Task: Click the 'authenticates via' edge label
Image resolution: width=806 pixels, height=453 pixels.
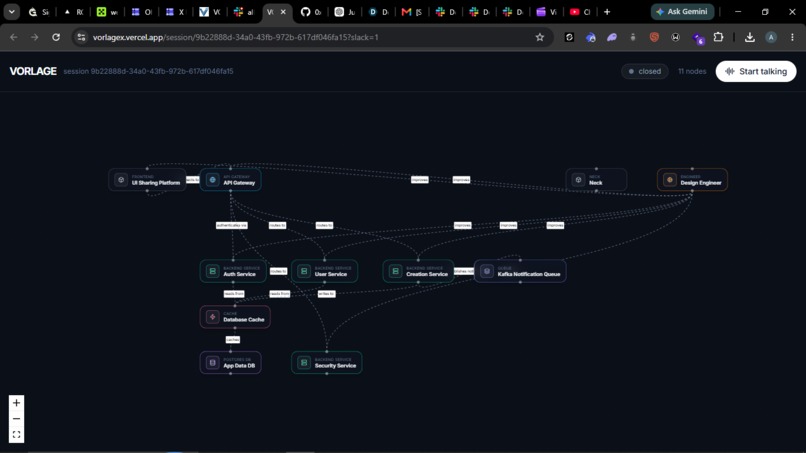Action: pyautogui.click(x=231, y=225)
